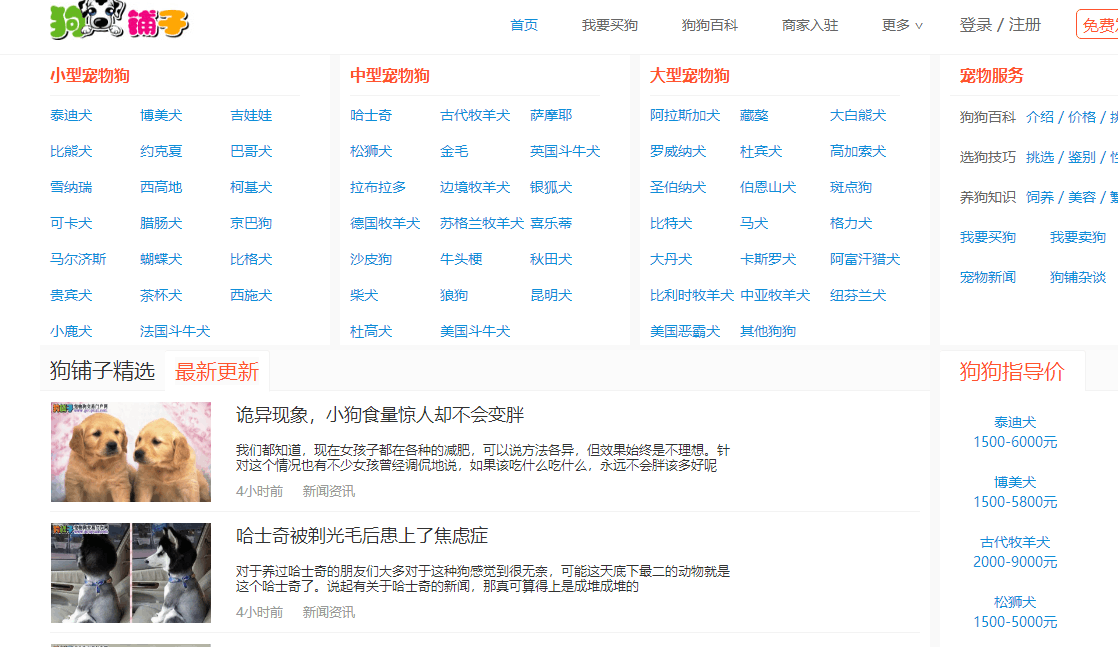Image resolution: width=1118 pixels, height=647 pixels.
Task: Select 泰迪犬 in small dog list
Action: point(71,116)
